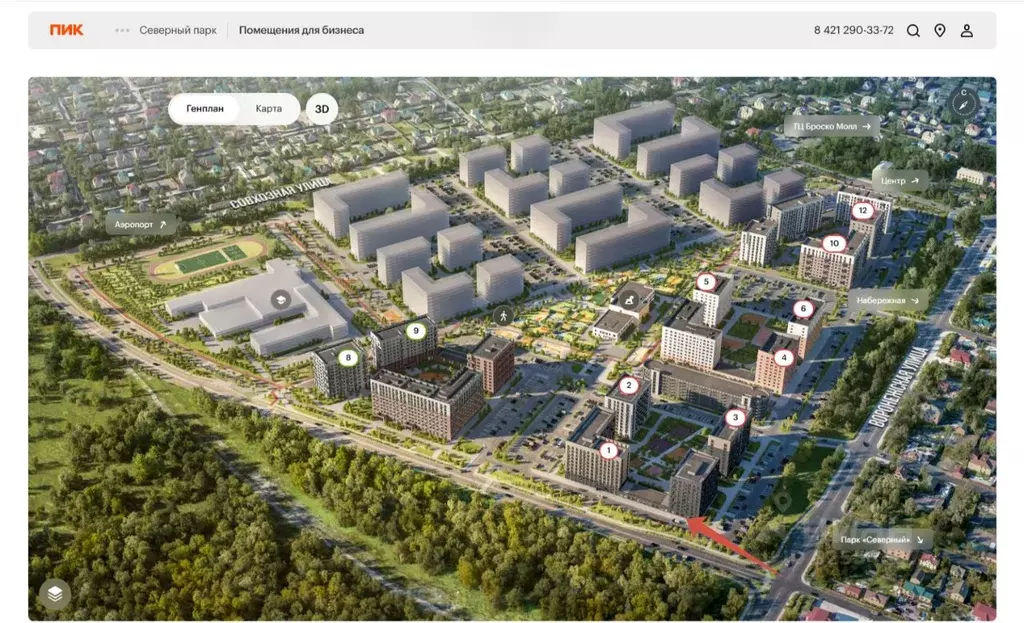Click the compass icon on the map
The height and width of the screenshot is (623, 1024).
[963, 103]
